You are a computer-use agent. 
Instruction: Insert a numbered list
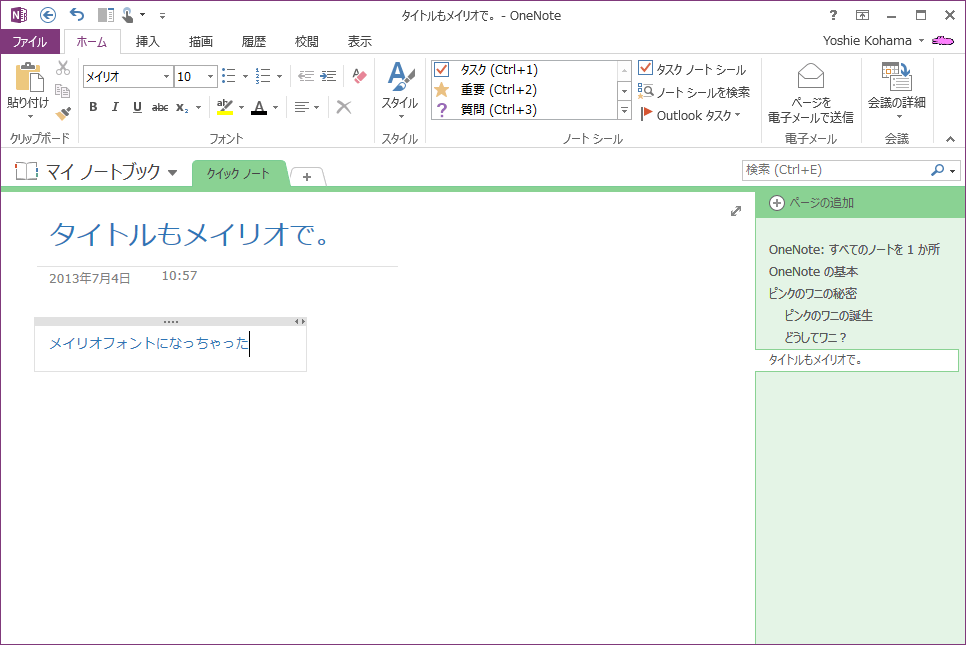coord(263,76)
